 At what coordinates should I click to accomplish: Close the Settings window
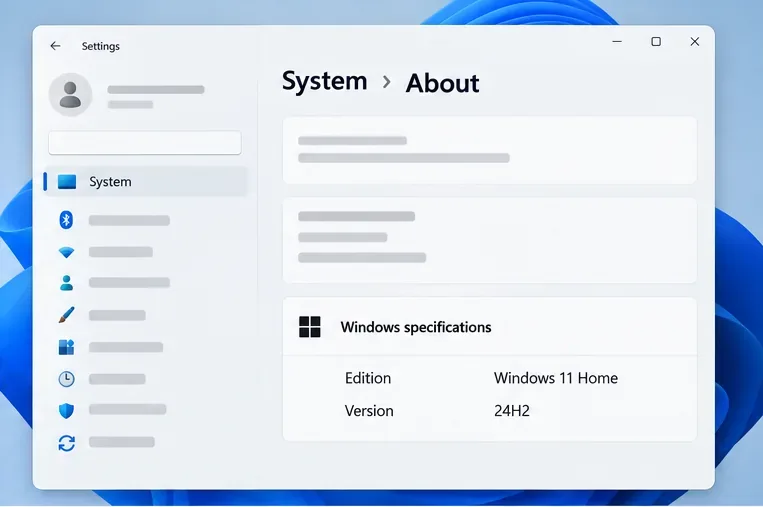pos(695,42)
